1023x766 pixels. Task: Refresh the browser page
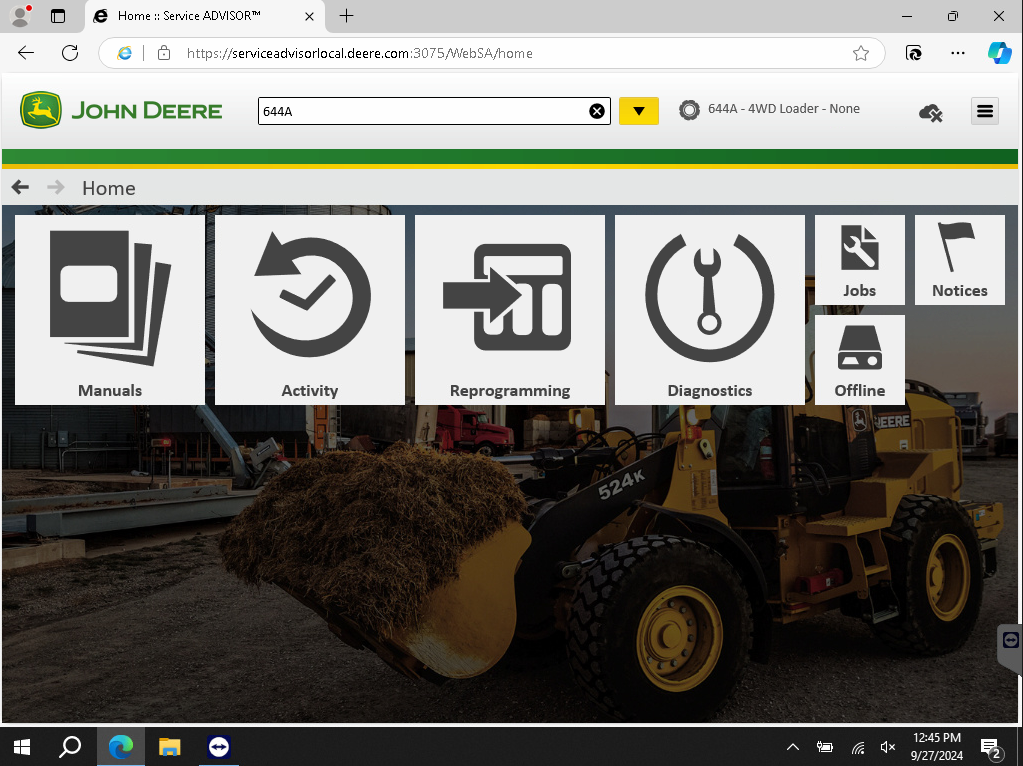[70, 54]
